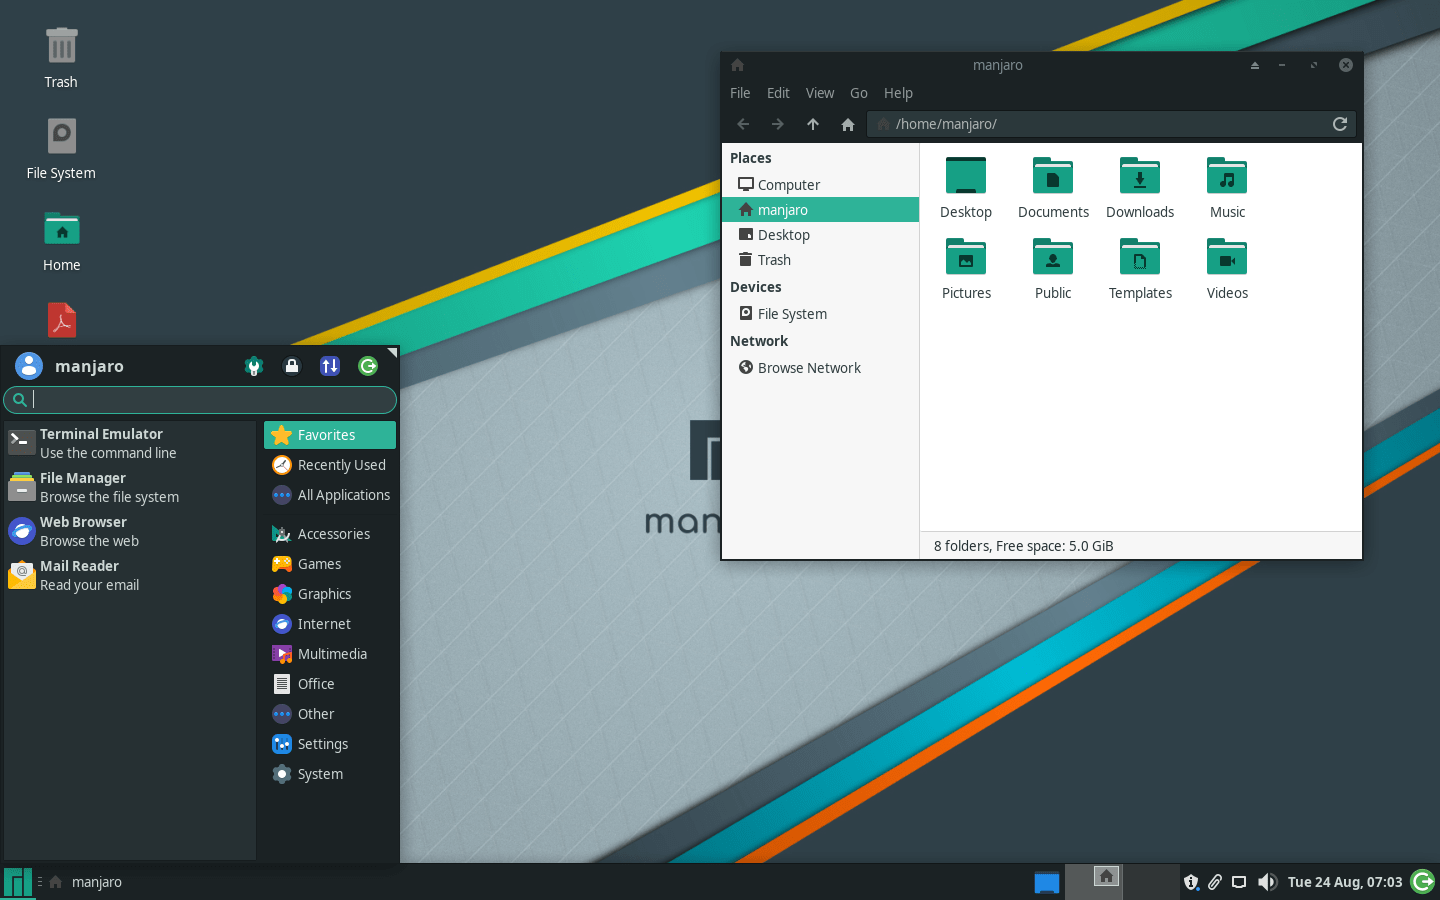Select the Favorites category
This screenshot has height=900, width=1440.
330,435
